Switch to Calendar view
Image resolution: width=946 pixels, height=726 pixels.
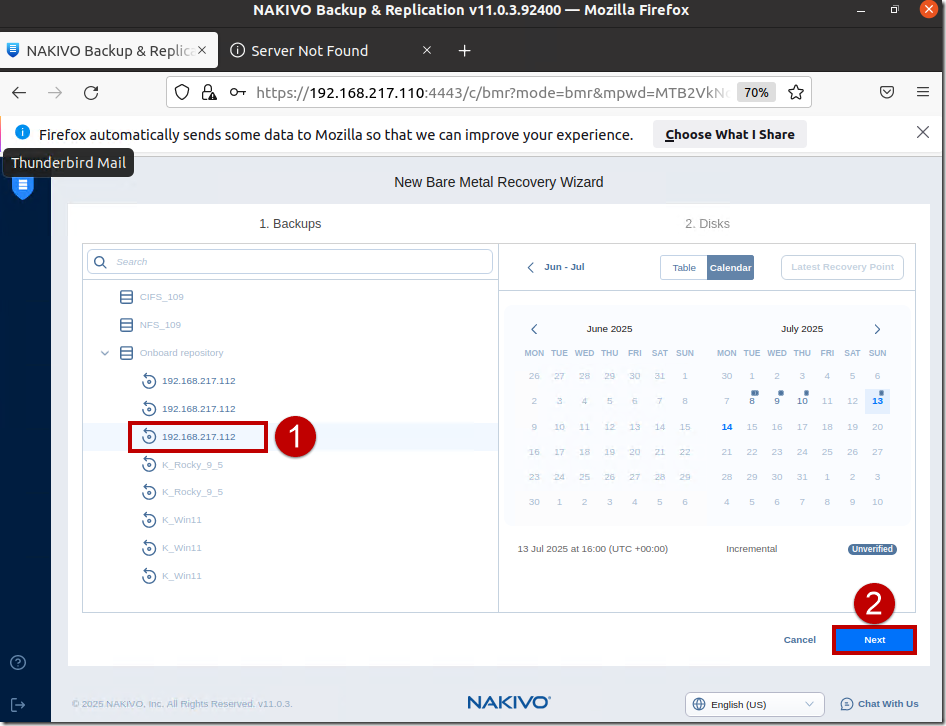730,268
